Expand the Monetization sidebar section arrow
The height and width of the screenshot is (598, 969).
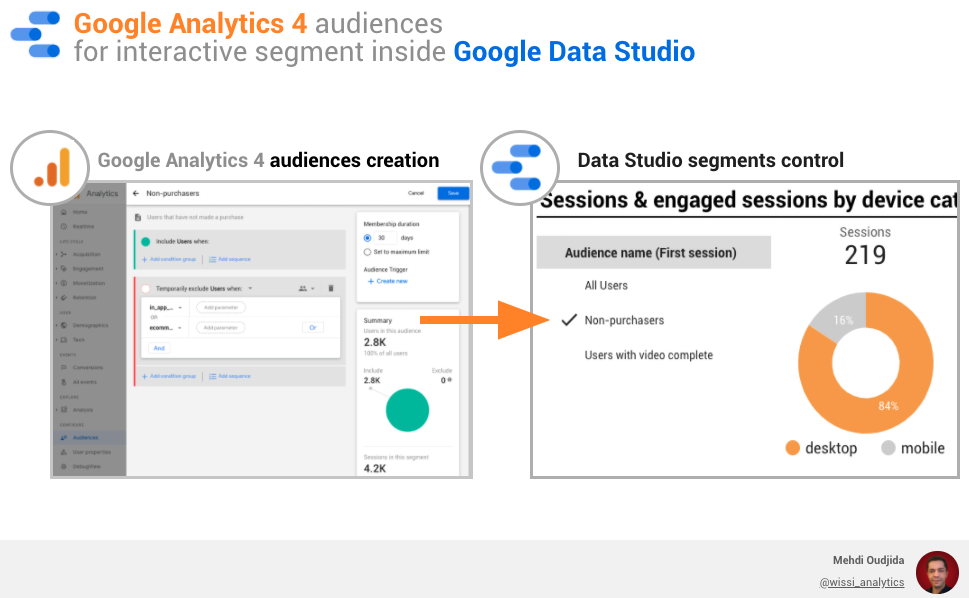coord(57,283)
